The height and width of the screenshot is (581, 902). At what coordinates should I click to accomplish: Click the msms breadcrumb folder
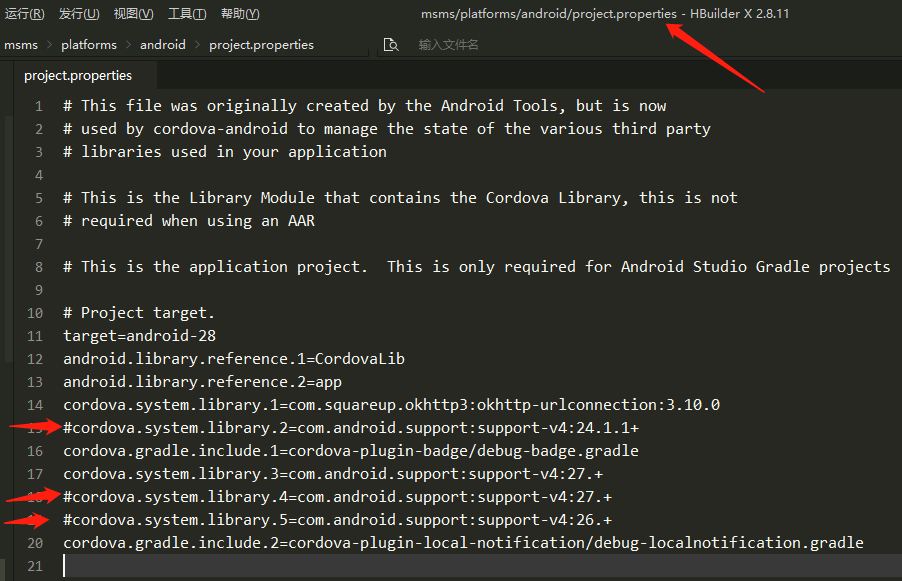[x=21, y=45]
